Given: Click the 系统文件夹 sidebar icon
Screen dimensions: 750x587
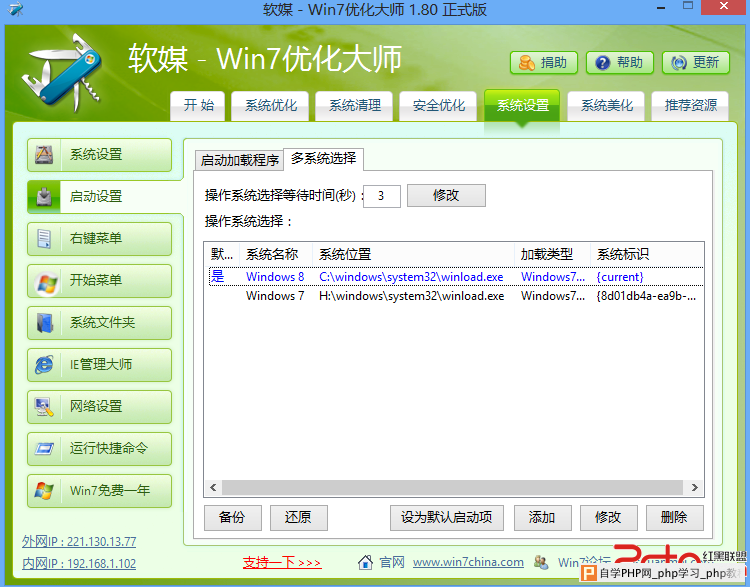Looking at the screenshot, I should coord(45,322).
